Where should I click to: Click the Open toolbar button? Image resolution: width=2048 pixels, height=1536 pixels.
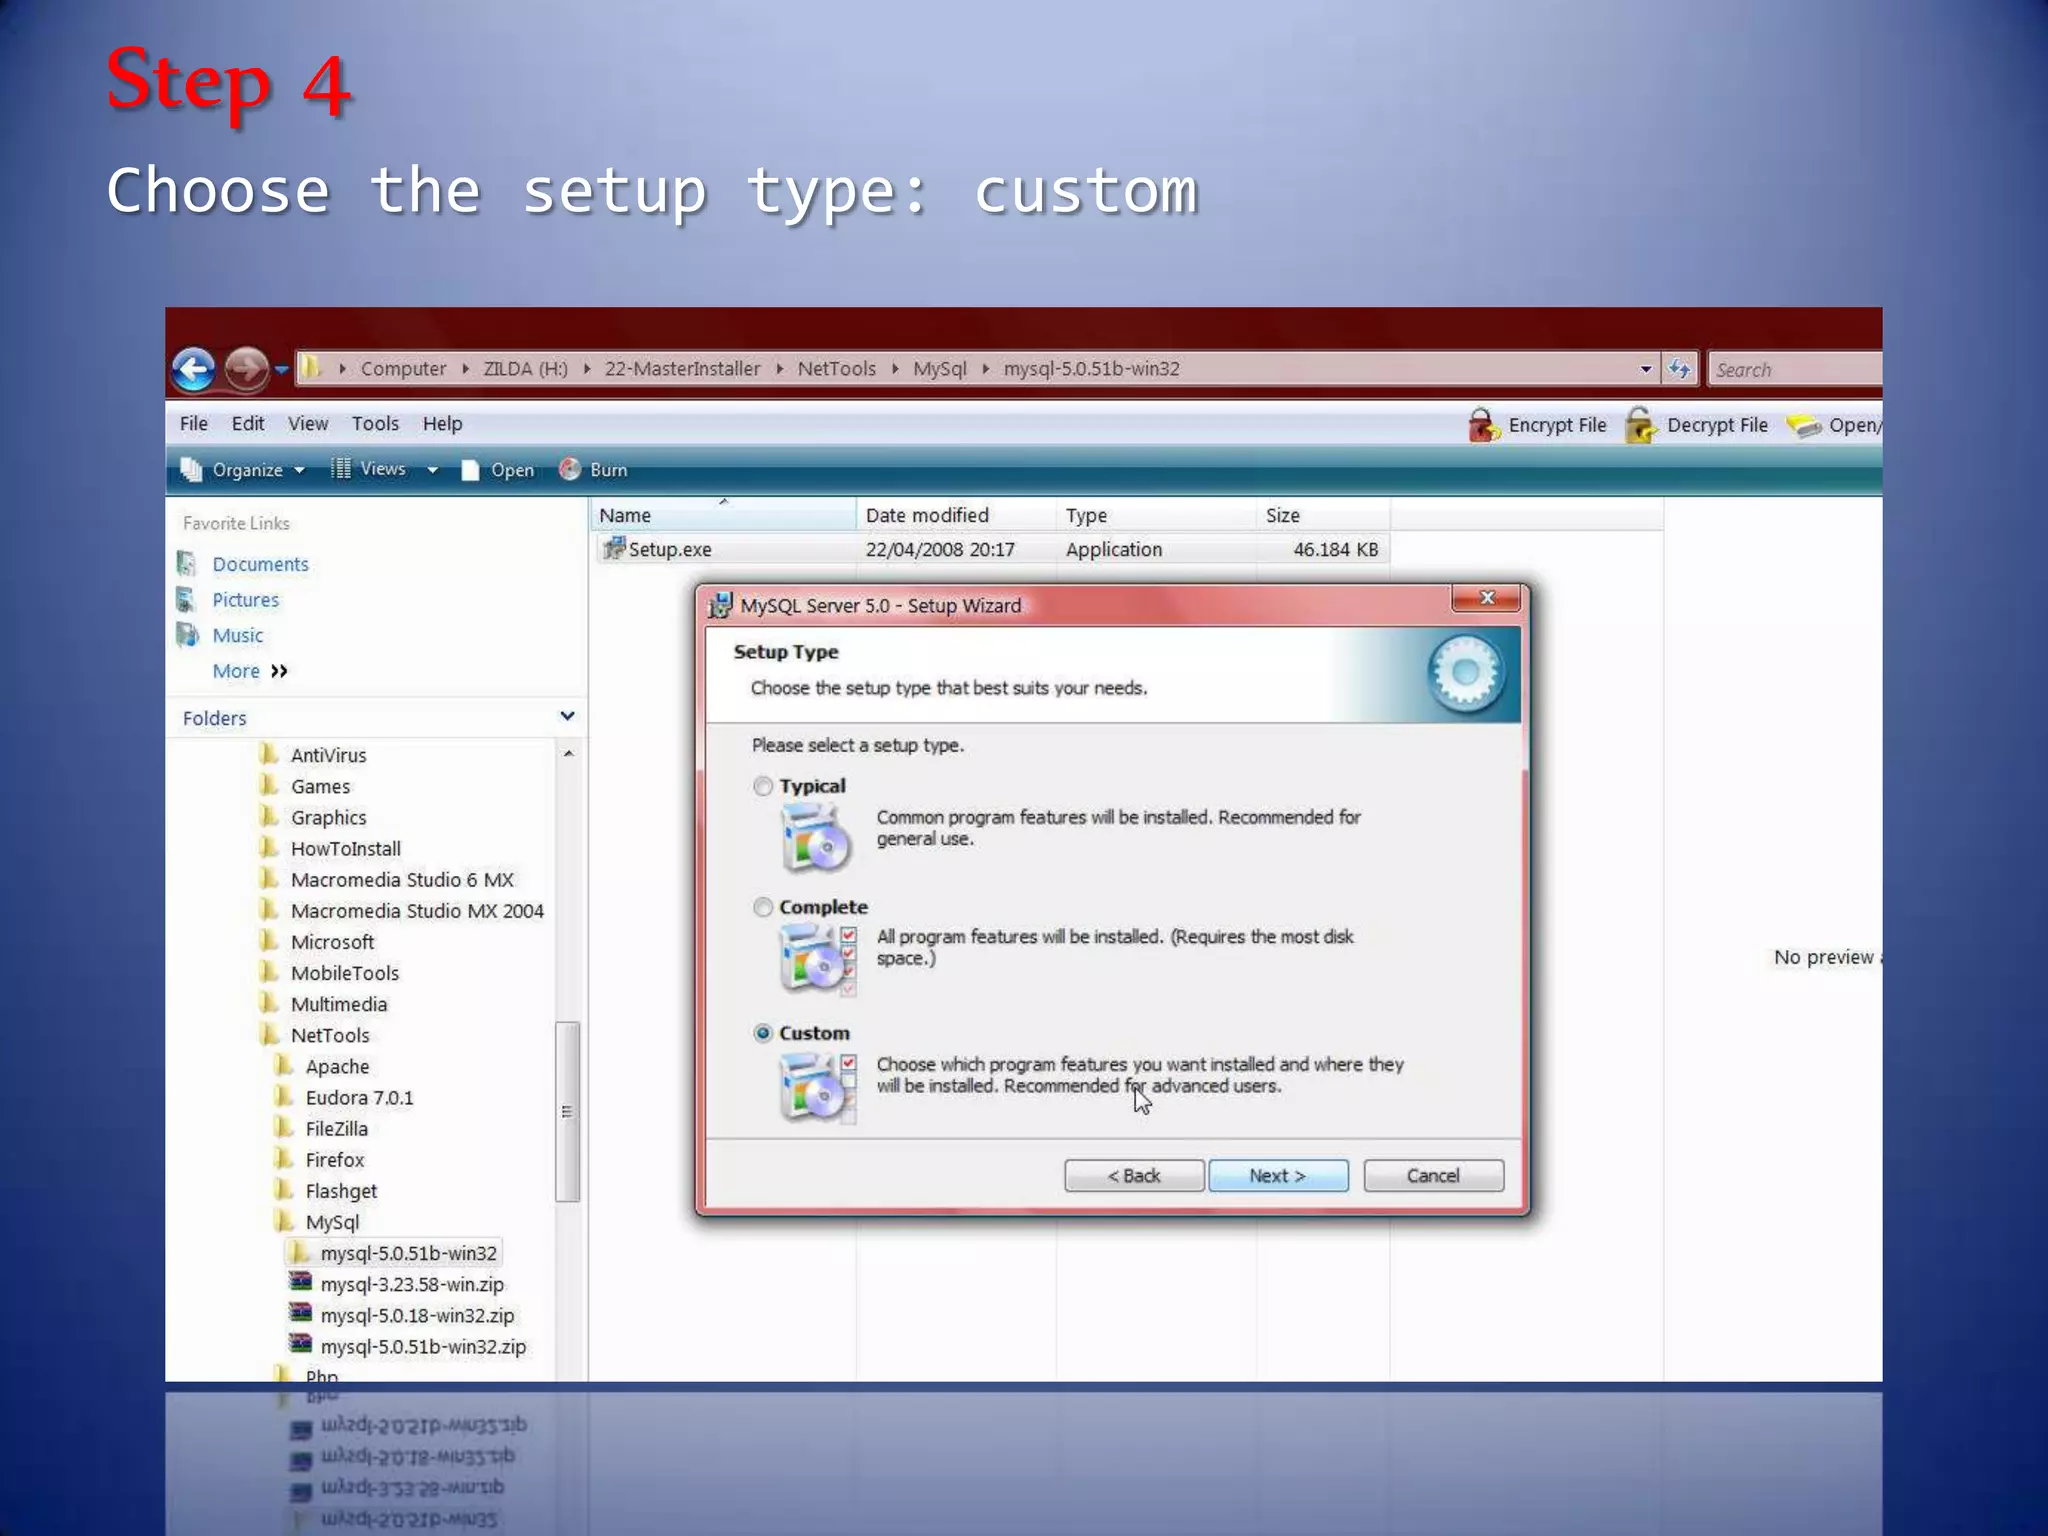click(498, 470)
